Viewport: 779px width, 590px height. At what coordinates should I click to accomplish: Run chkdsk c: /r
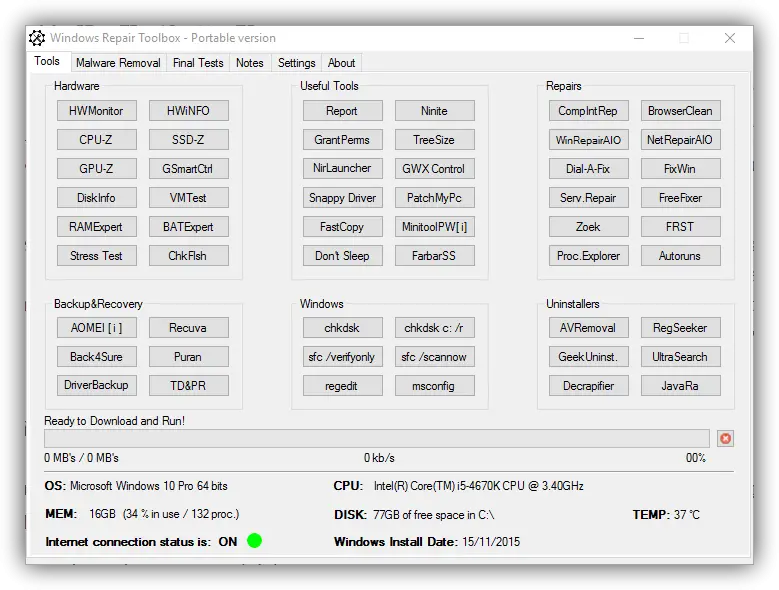435,328
